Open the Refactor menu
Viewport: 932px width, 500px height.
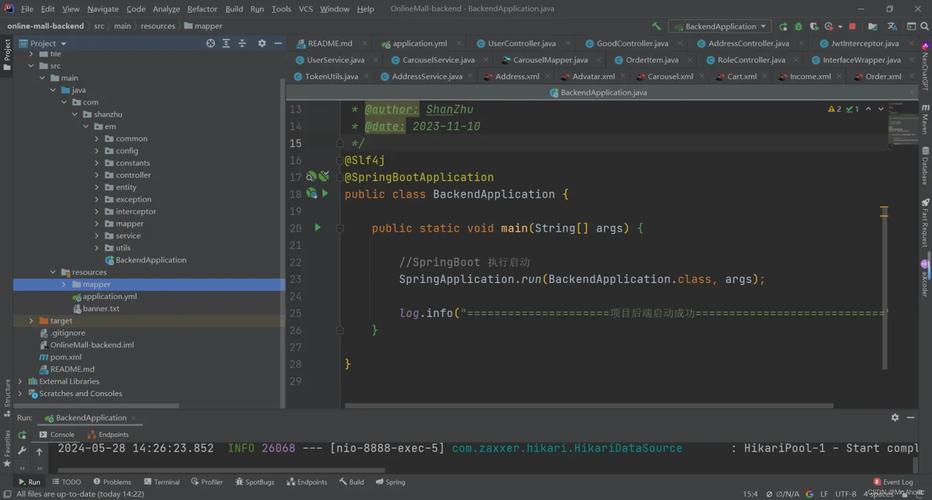202,9
